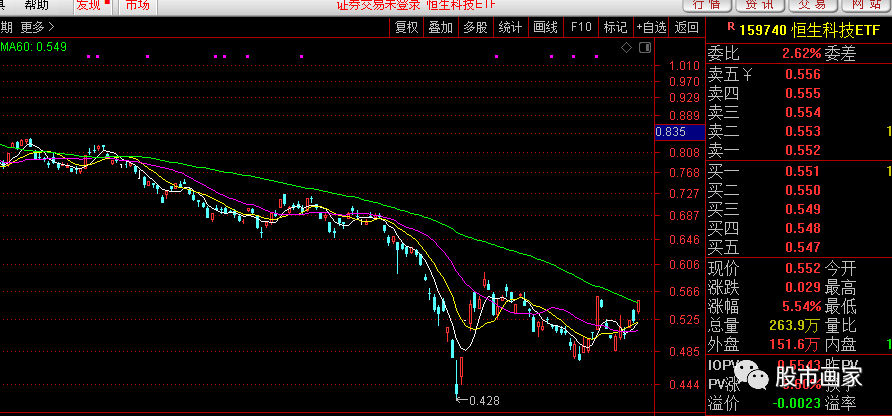Click the 现价 value 0.552
Image resolution: width=892 pixels, height=416 pixels.
[x=803, y=269]
